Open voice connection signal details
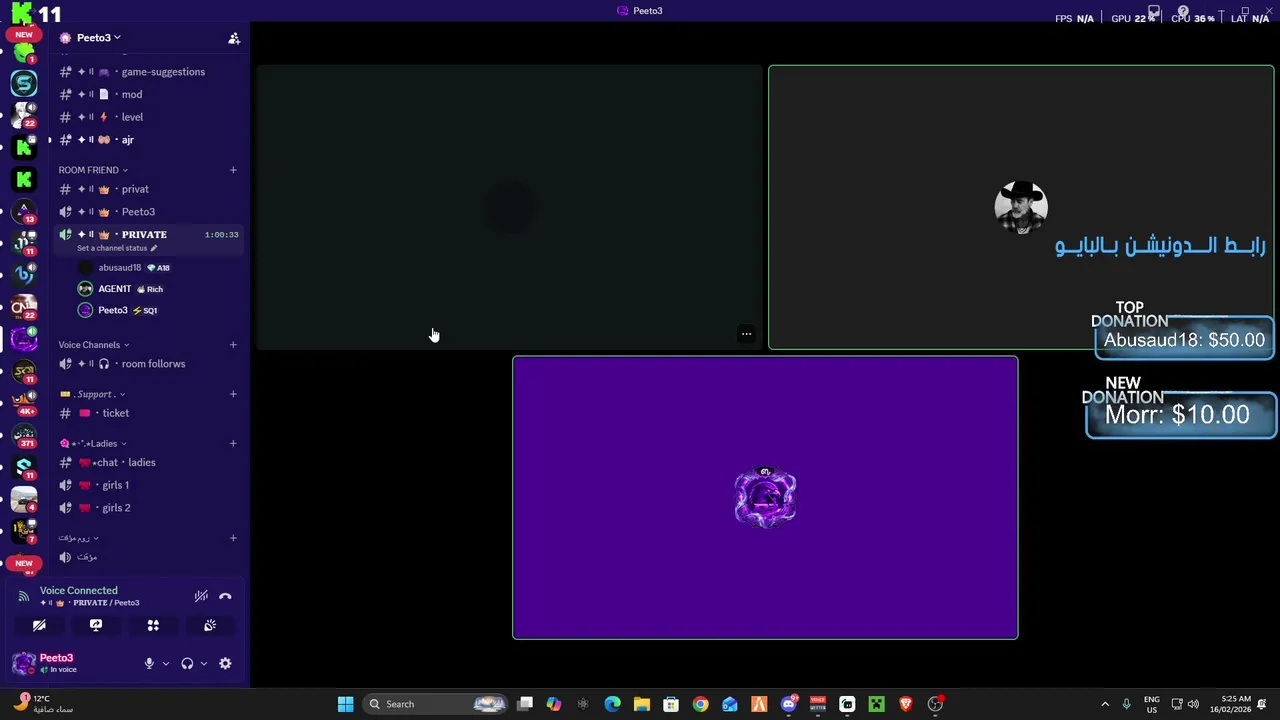This screenshot has height=720, width=1280. [24, 596]
